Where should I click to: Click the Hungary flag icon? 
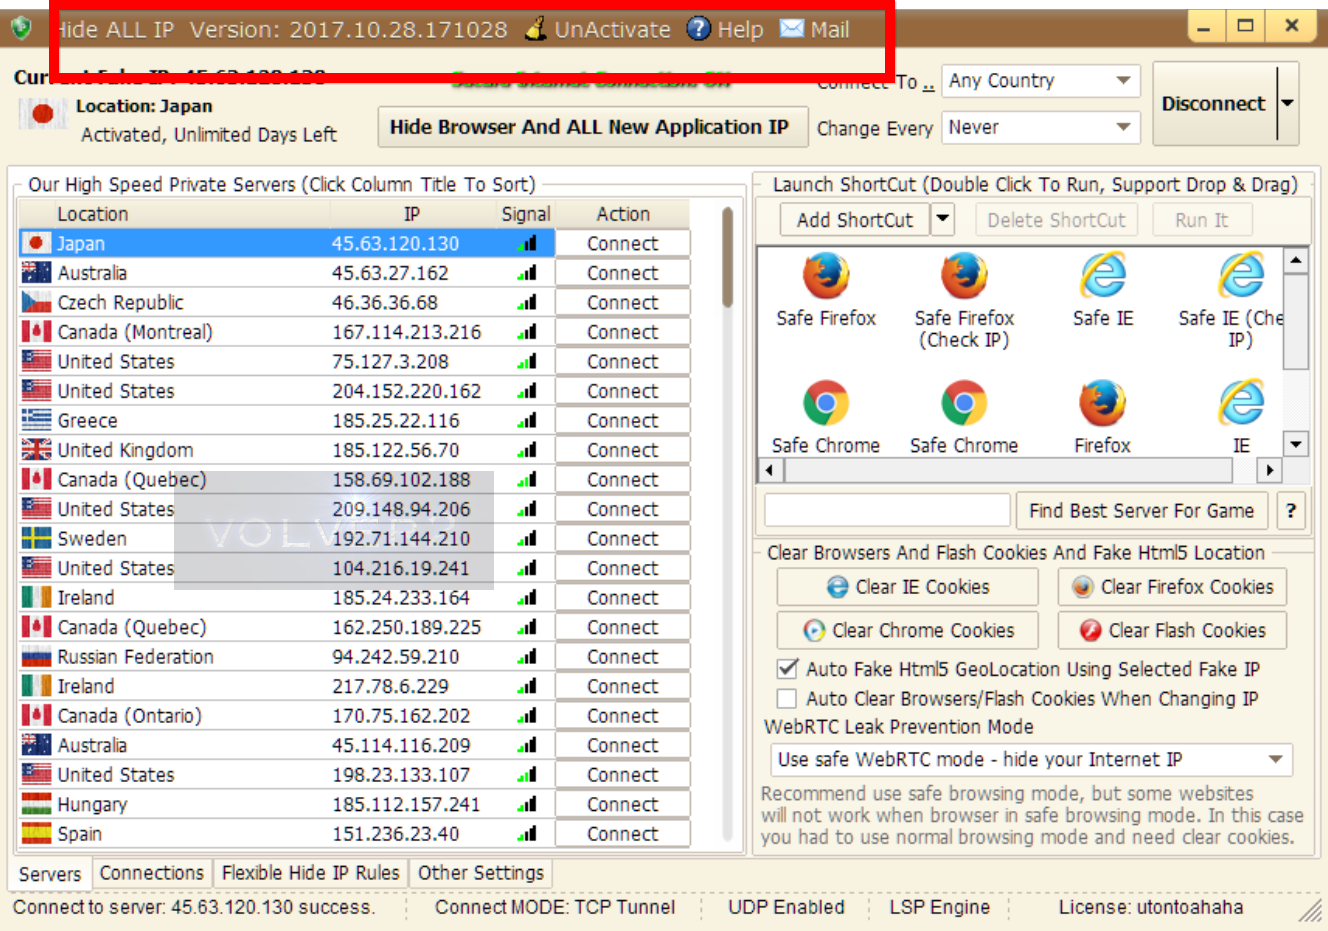click(36, 804)
